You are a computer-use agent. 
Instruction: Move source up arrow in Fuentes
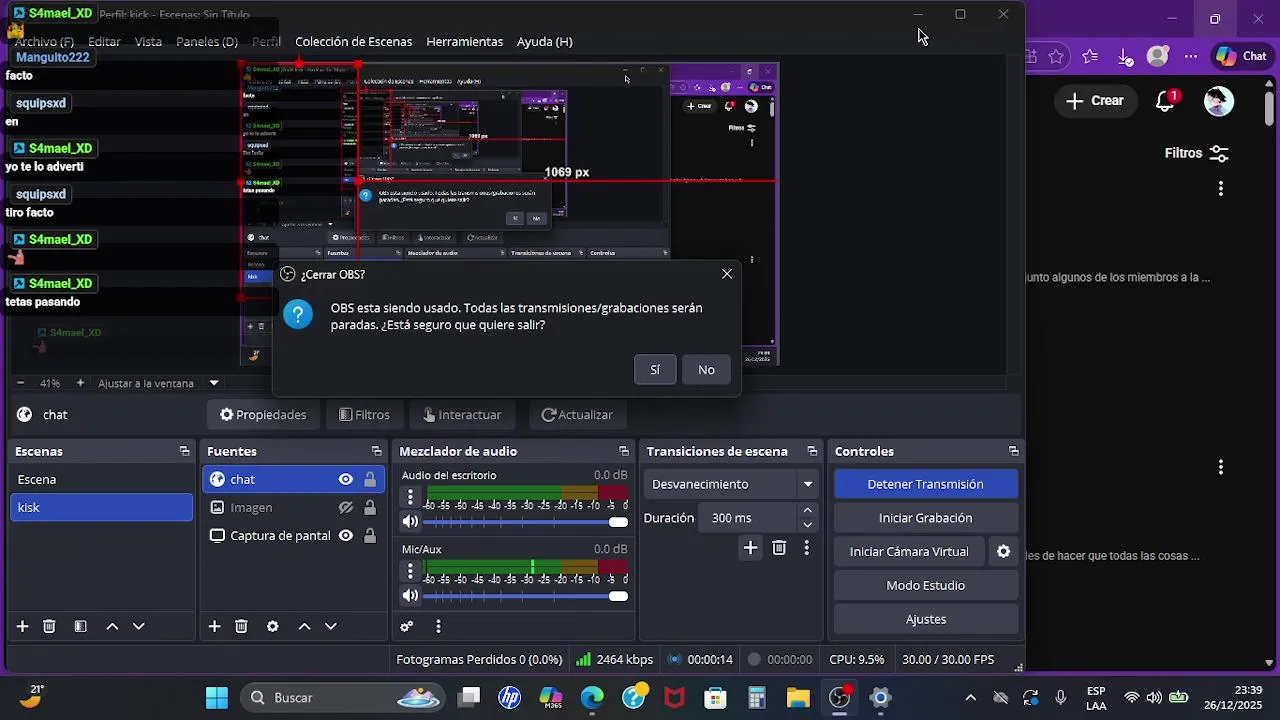click(304, 627)
